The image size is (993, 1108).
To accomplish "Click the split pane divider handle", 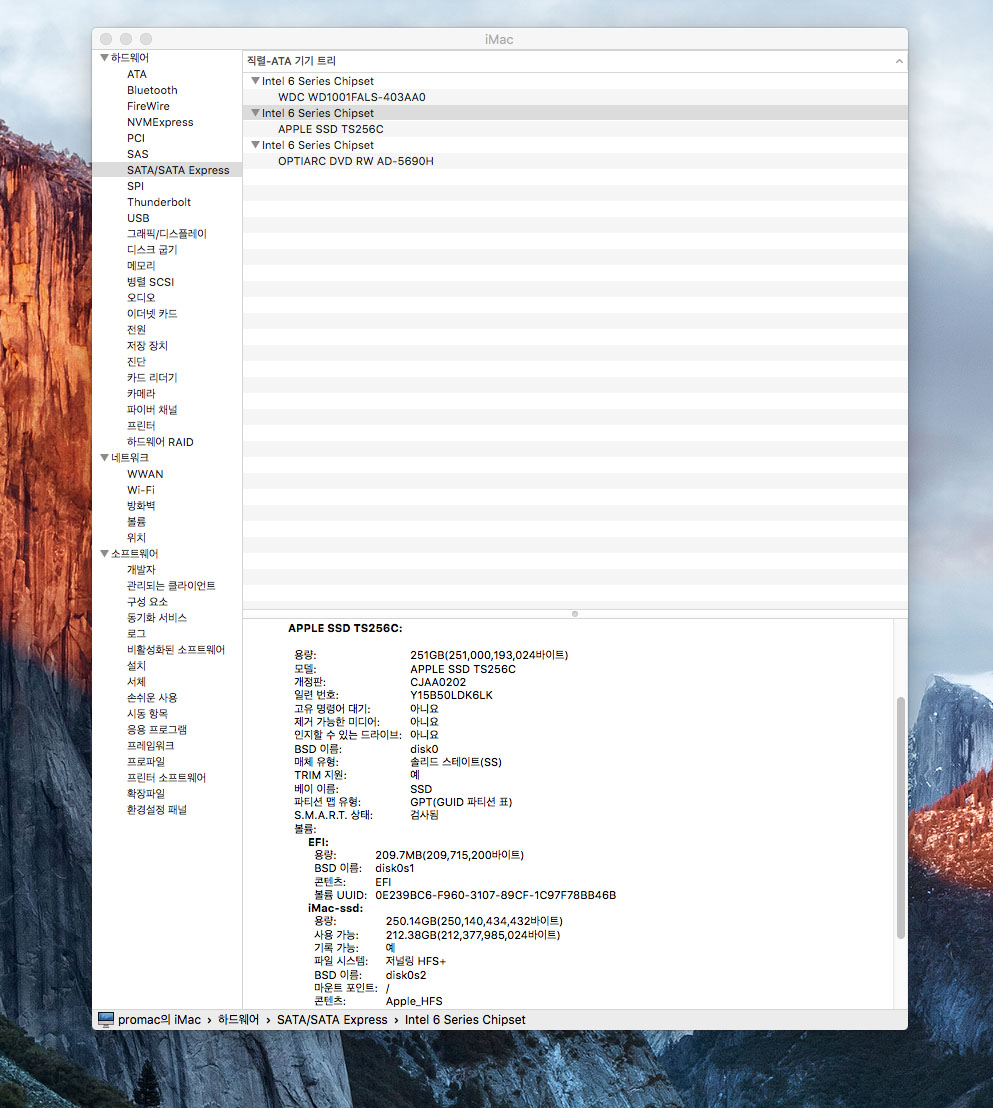I will pyautogui.click(x=575, y=613).
